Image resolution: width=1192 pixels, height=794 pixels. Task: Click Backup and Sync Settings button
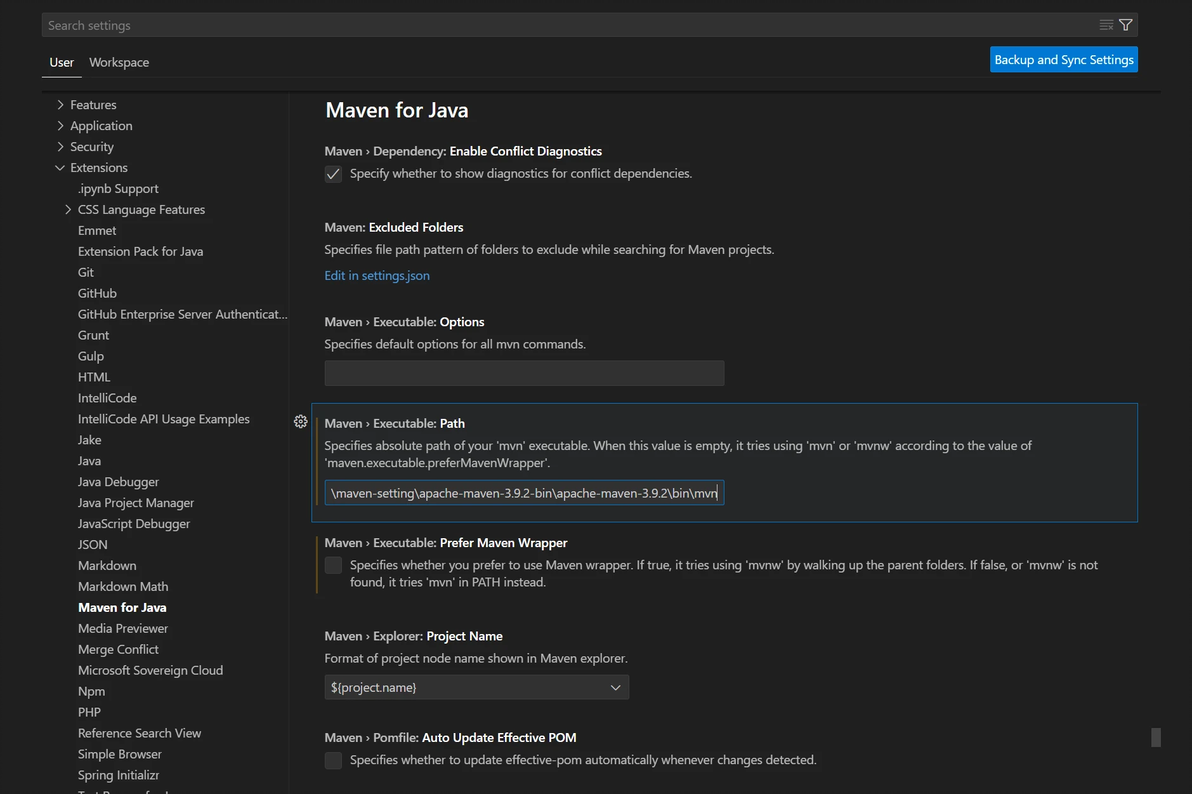point(1064,60)
